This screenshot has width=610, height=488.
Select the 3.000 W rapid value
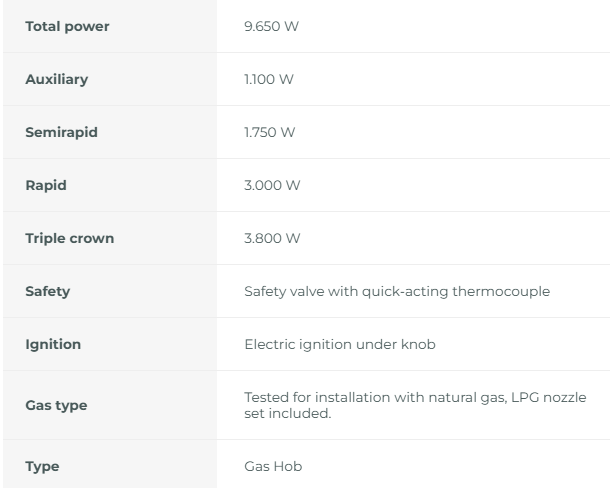point(272,185)
